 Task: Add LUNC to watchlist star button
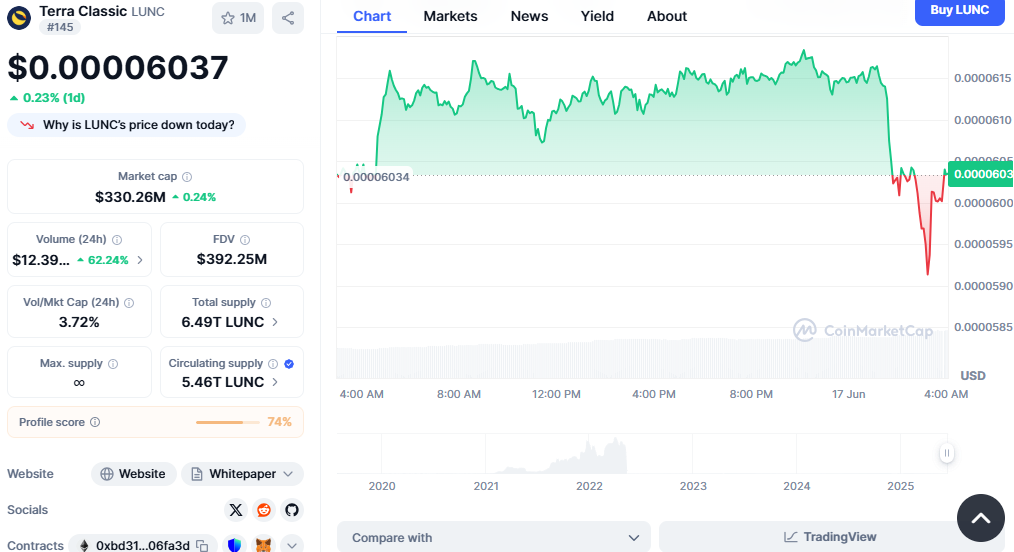(x=238, y=18)
